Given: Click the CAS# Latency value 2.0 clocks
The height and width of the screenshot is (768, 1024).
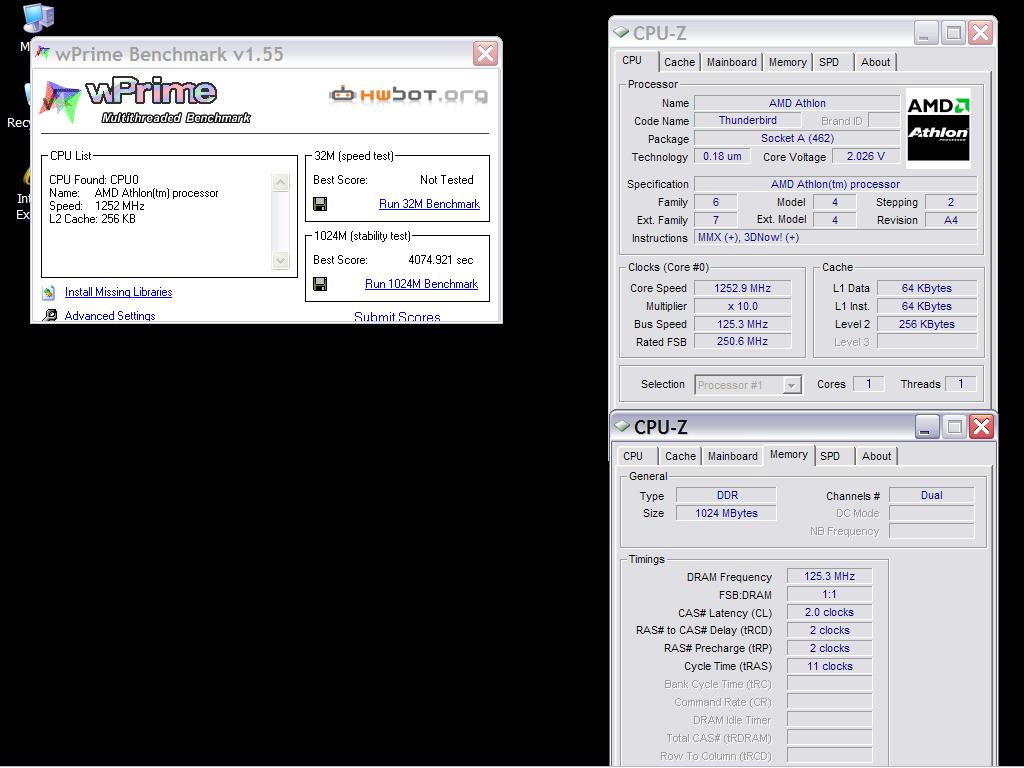Looking at the screenshot, I should point(829,612).
